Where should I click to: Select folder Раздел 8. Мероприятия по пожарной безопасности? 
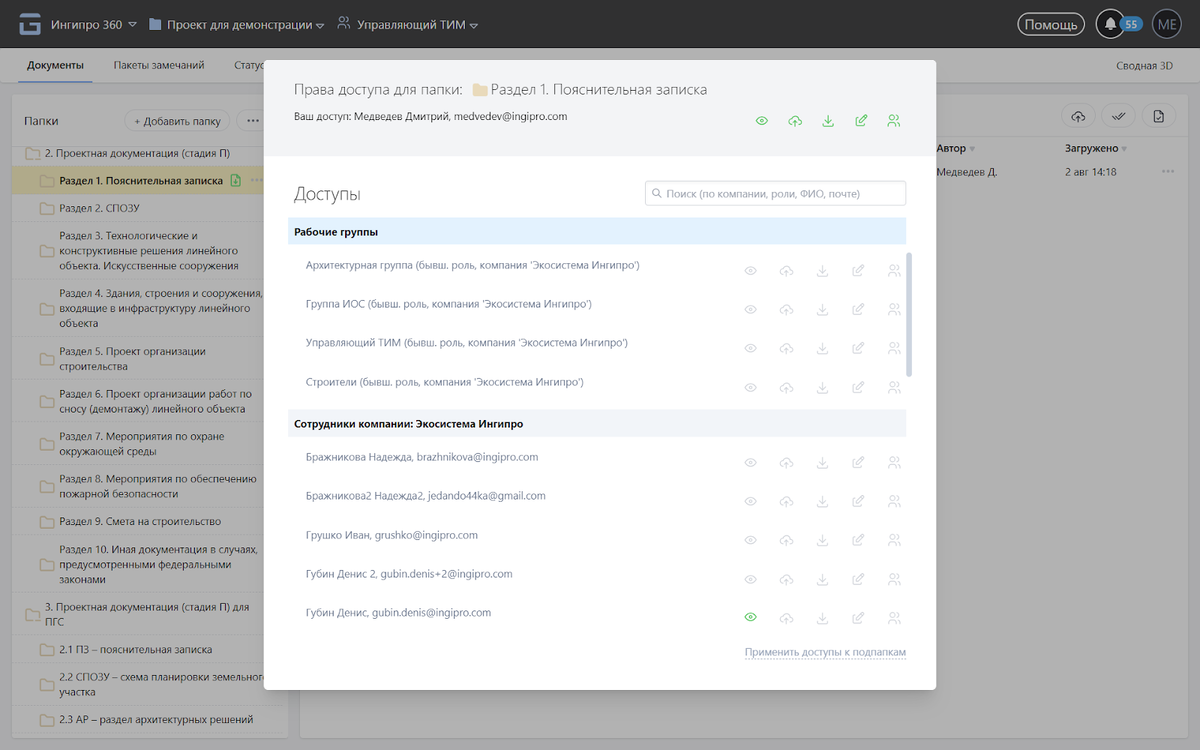158,486
